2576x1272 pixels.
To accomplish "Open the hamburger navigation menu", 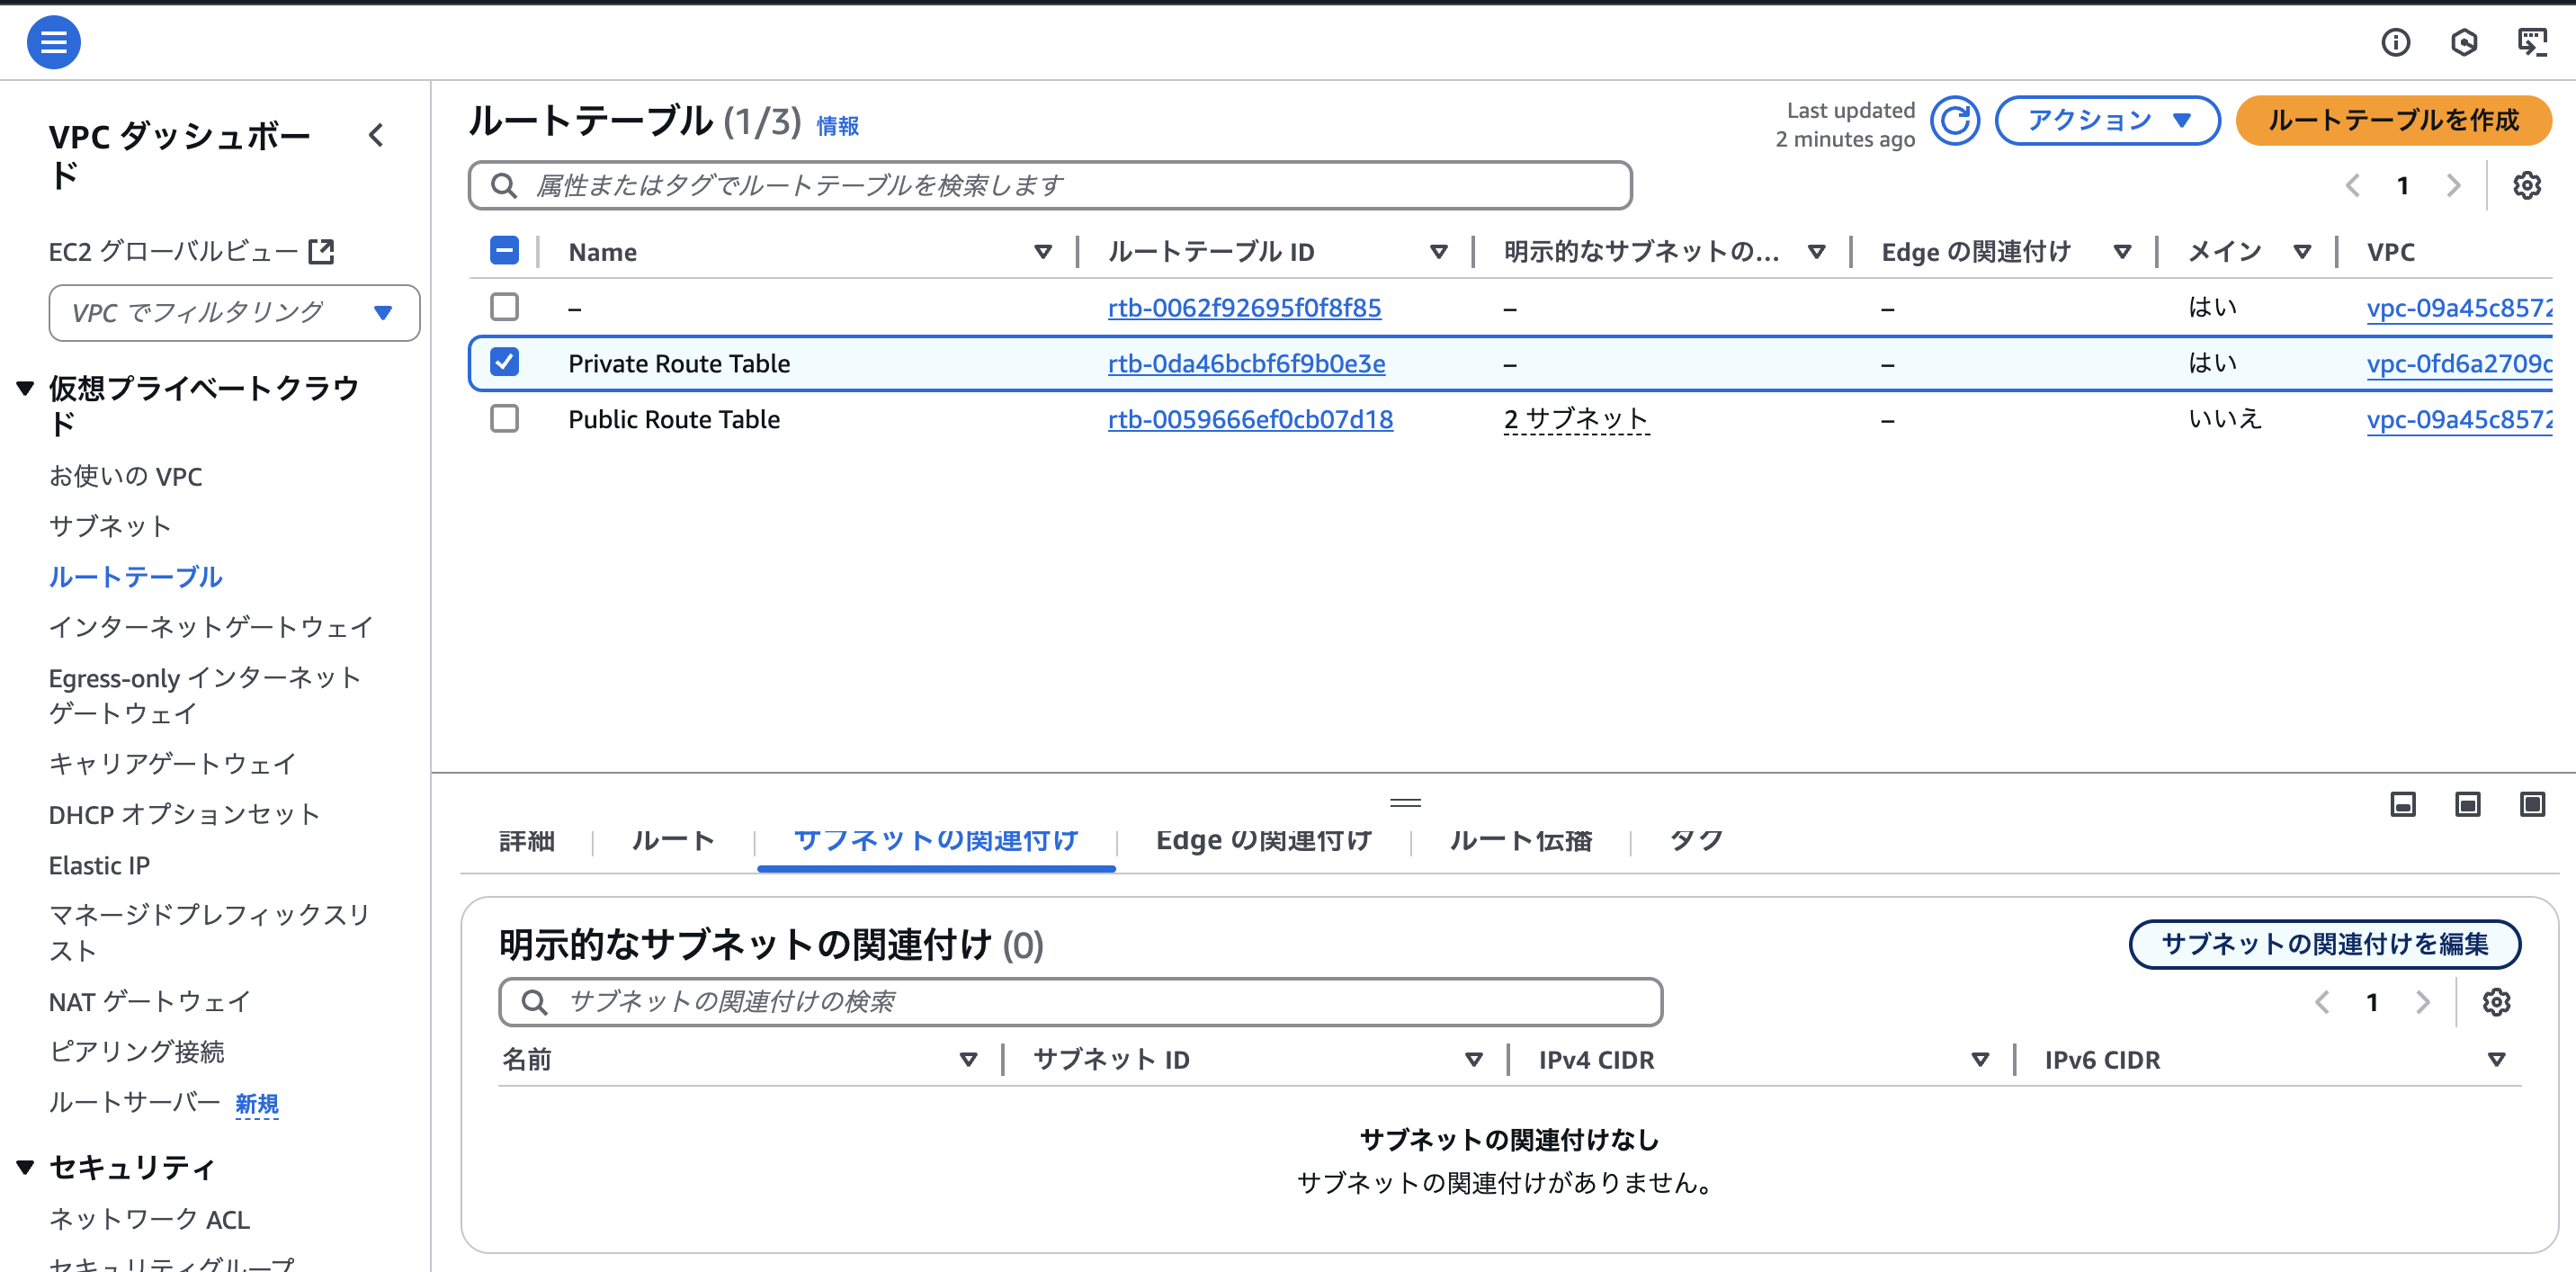I will click(x=53, y=42).
